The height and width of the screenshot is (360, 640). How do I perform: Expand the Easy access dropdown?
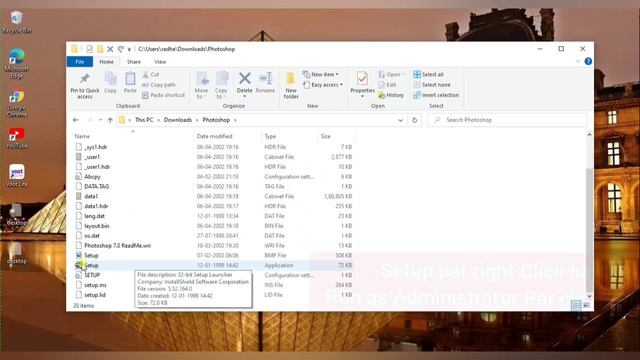pos(323,85)
